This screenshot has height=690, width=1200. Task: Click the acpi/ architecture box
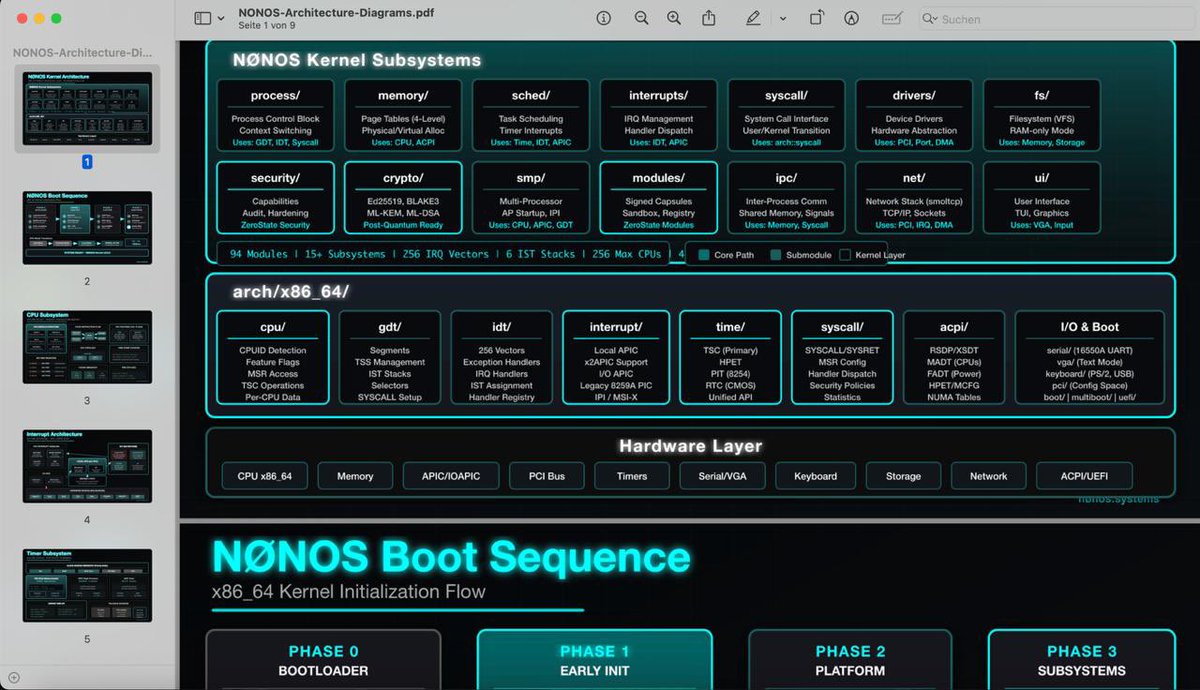954,358
